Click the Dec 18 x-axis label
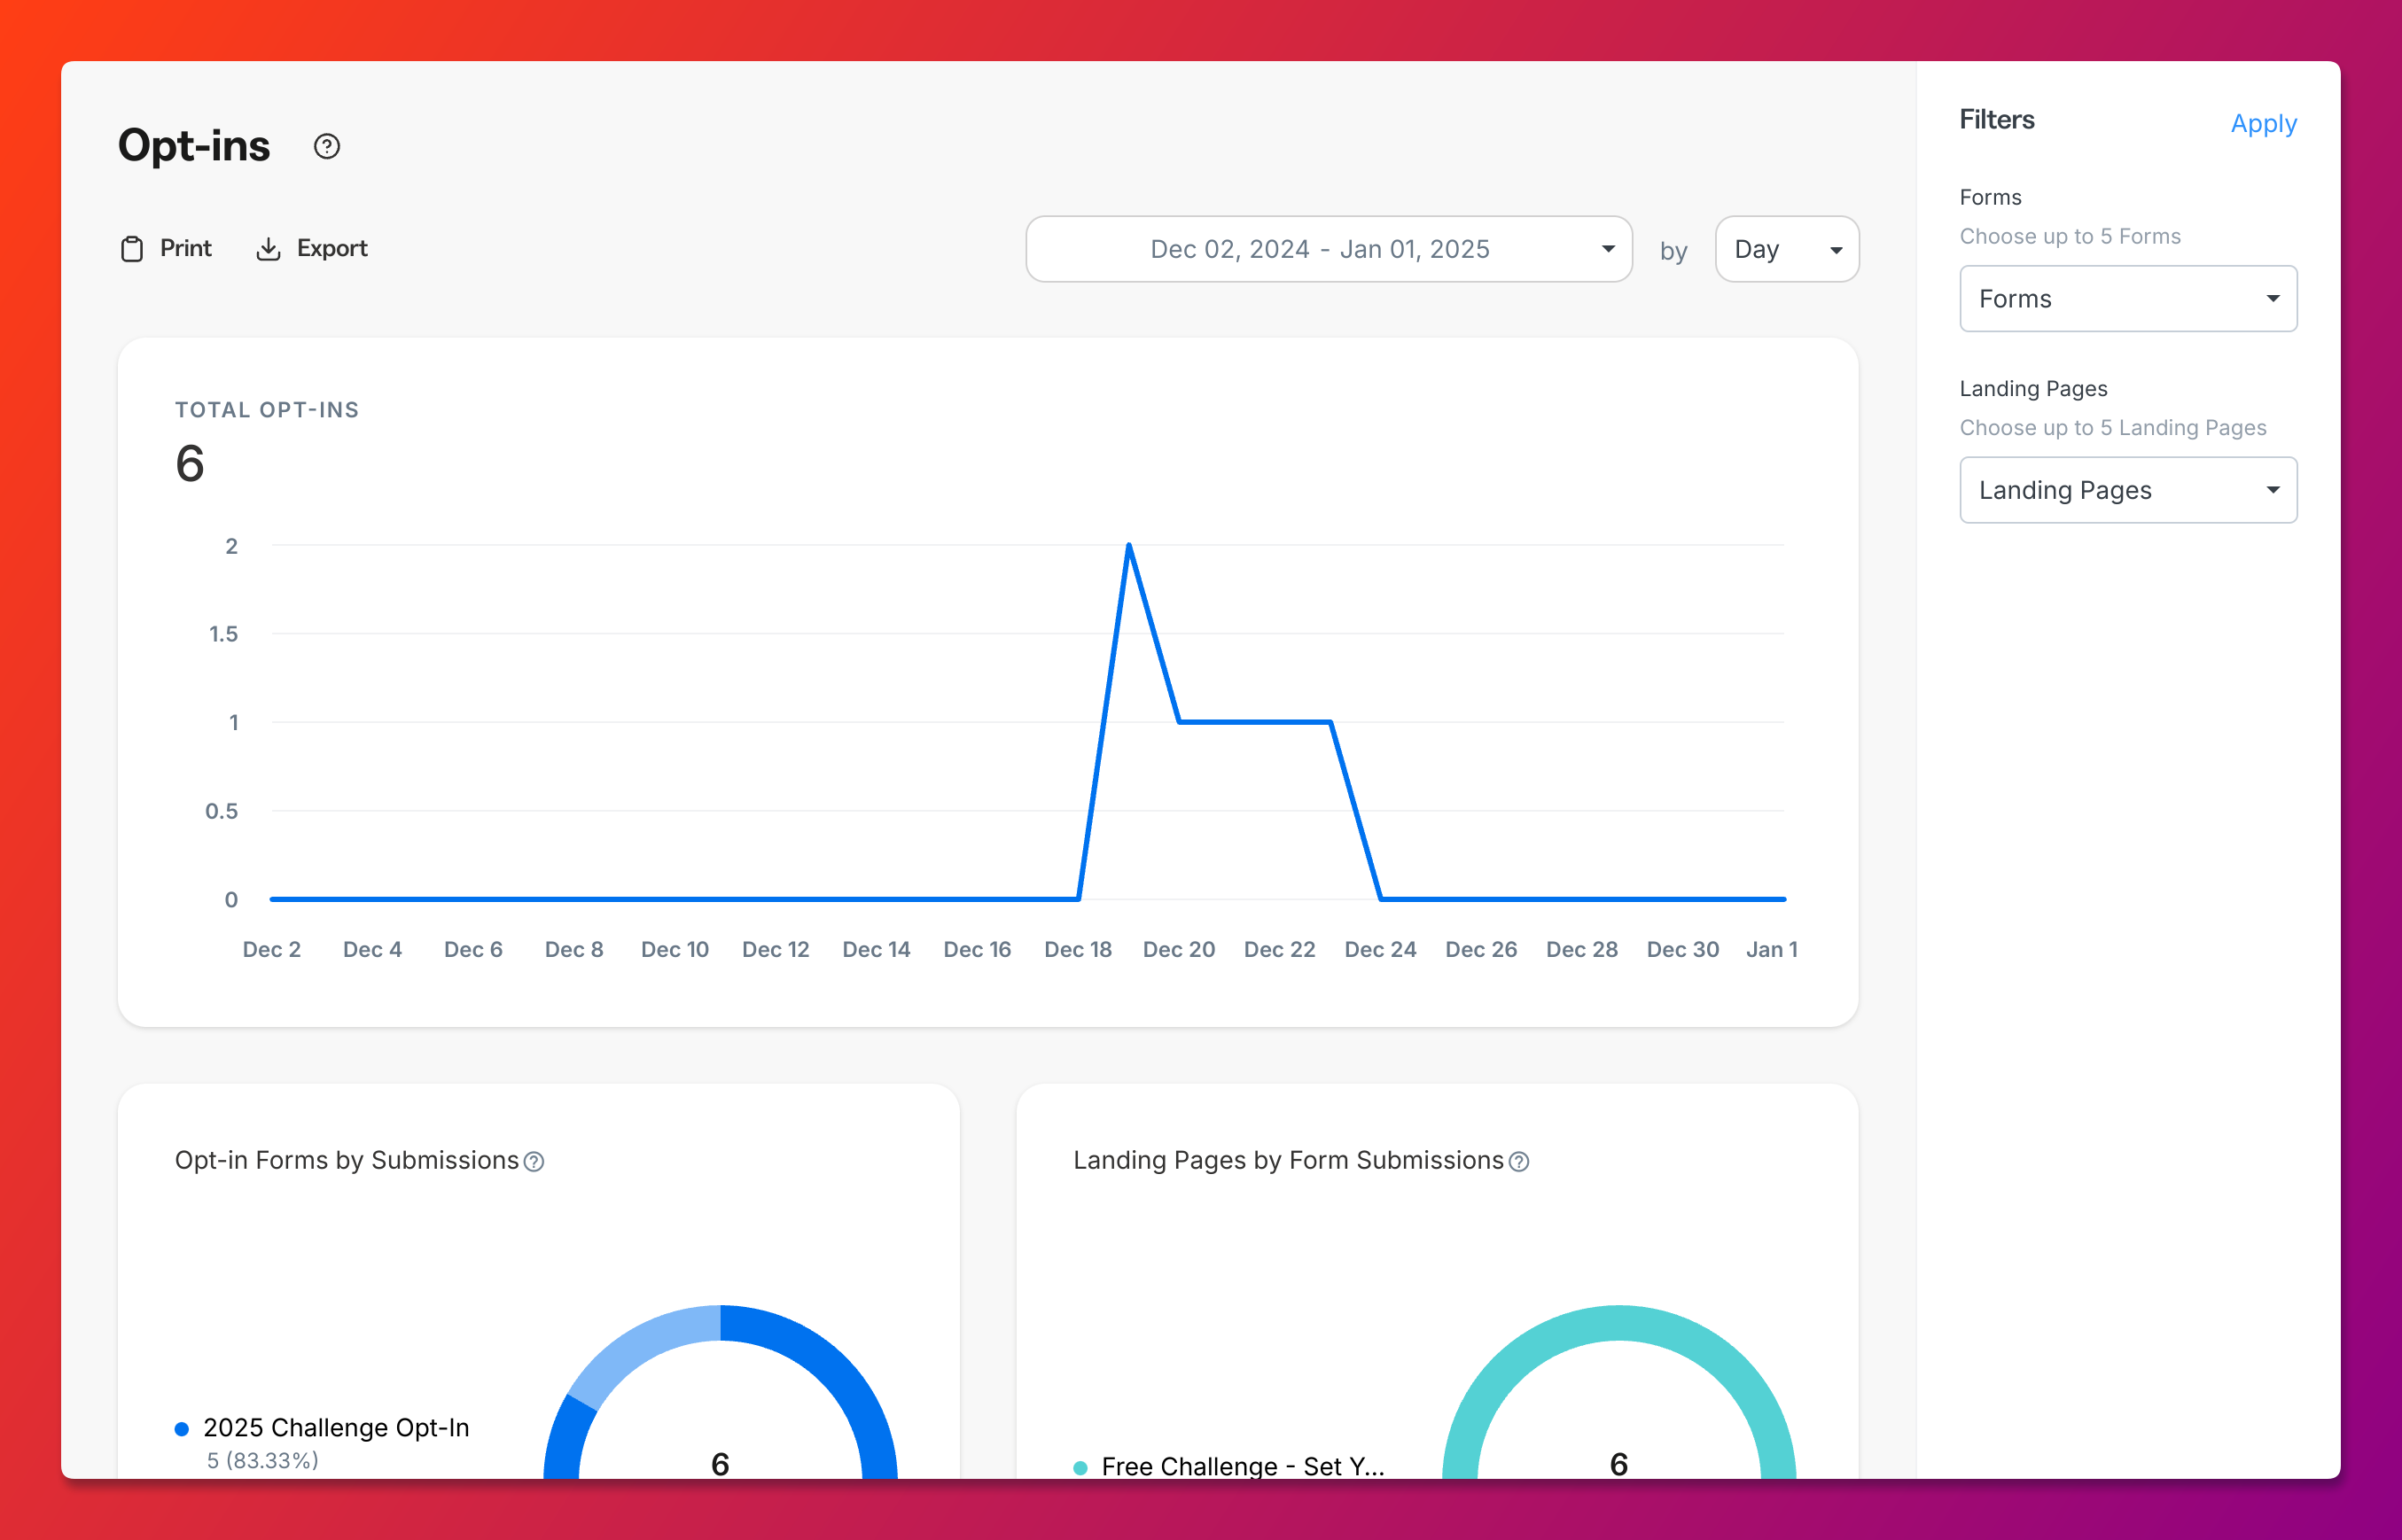Screen dimensions: 2402x1540 coord(1078,950)
